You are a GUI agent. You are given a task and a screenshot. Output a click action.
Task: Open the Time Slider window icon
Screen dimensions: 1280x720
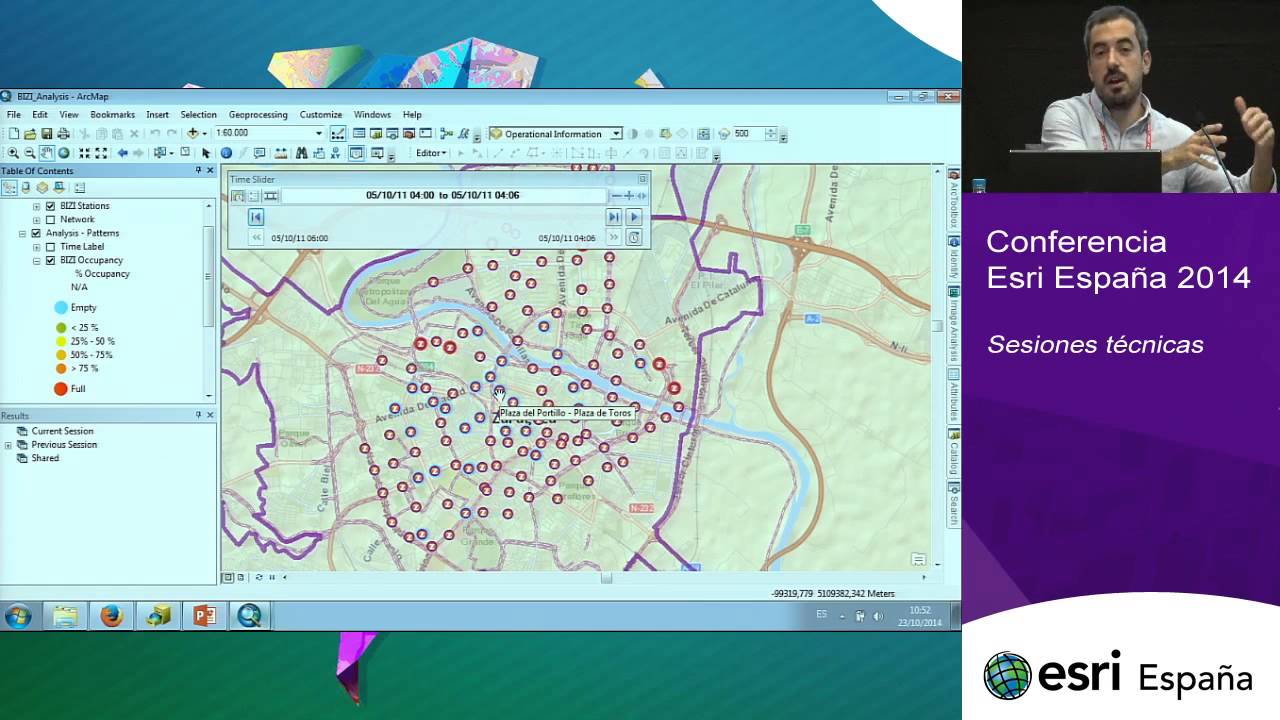(356, 153)
